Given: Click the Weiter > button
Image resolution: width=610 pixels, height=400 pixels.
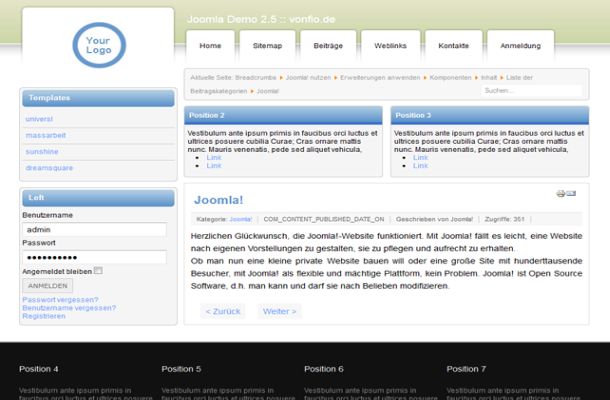Looking at the screenshot, I should point(279,311).
